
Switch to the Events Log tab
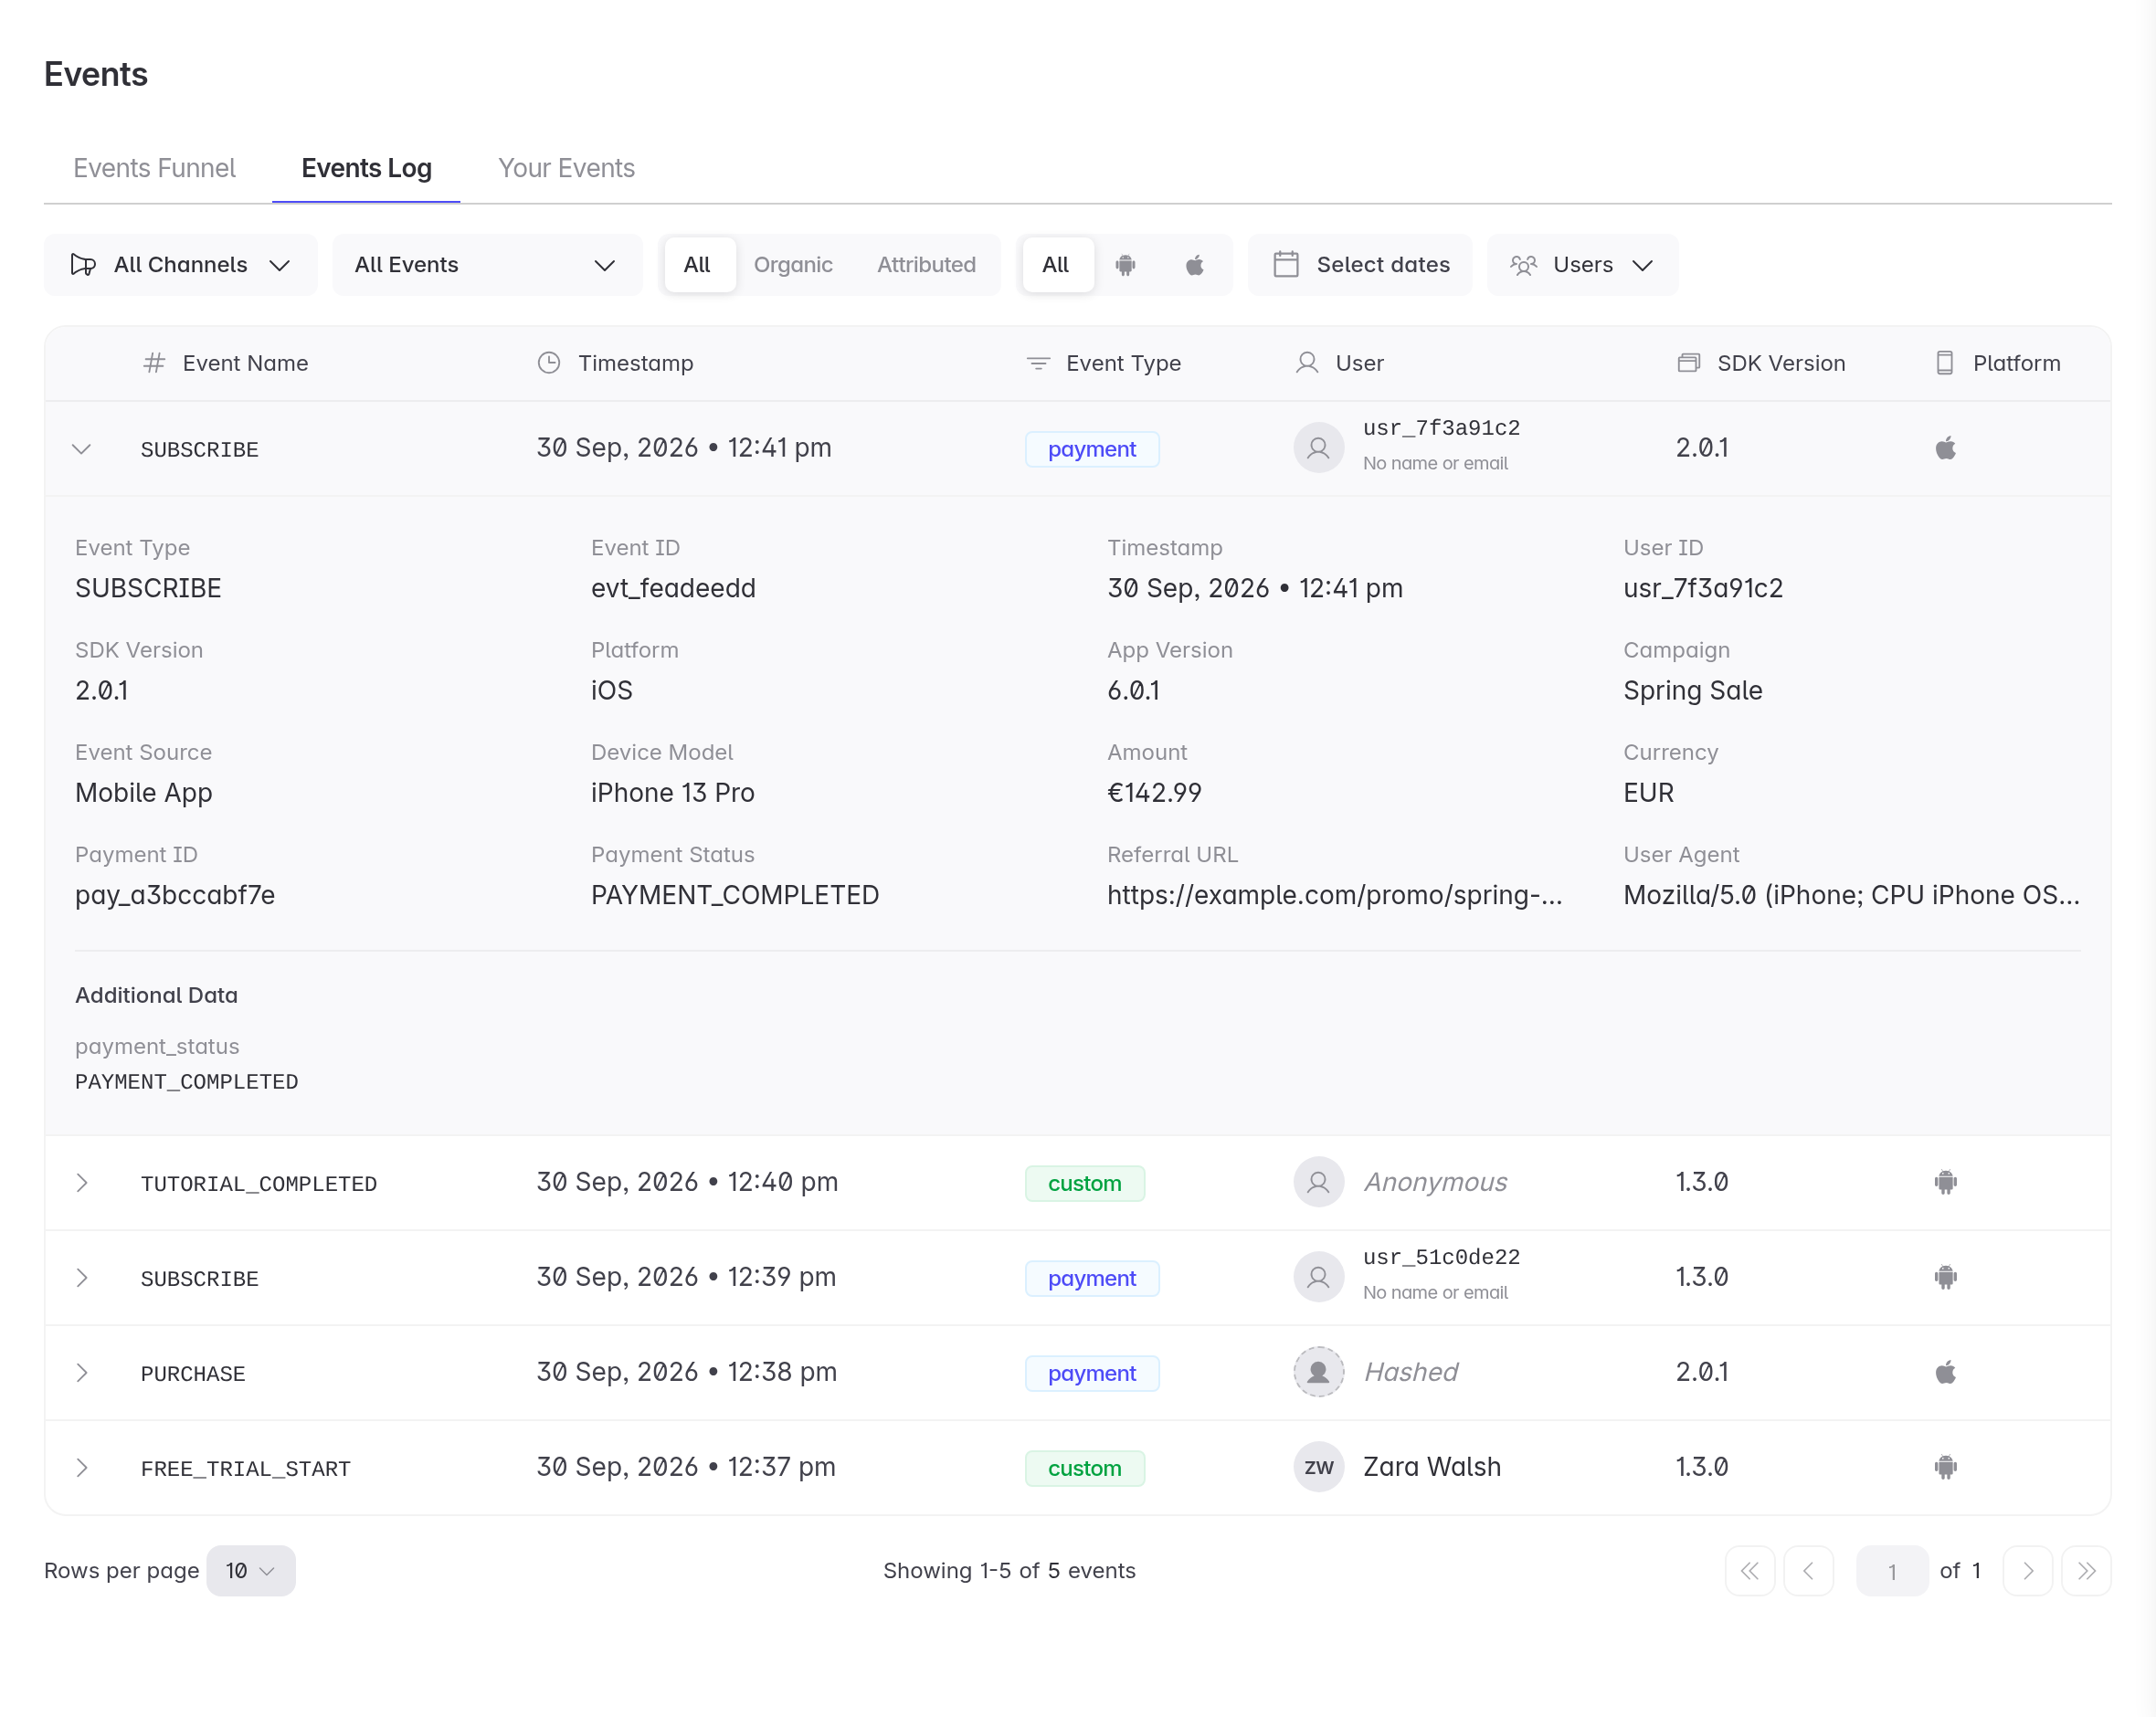pyautogui.click(x=366, y=168)
